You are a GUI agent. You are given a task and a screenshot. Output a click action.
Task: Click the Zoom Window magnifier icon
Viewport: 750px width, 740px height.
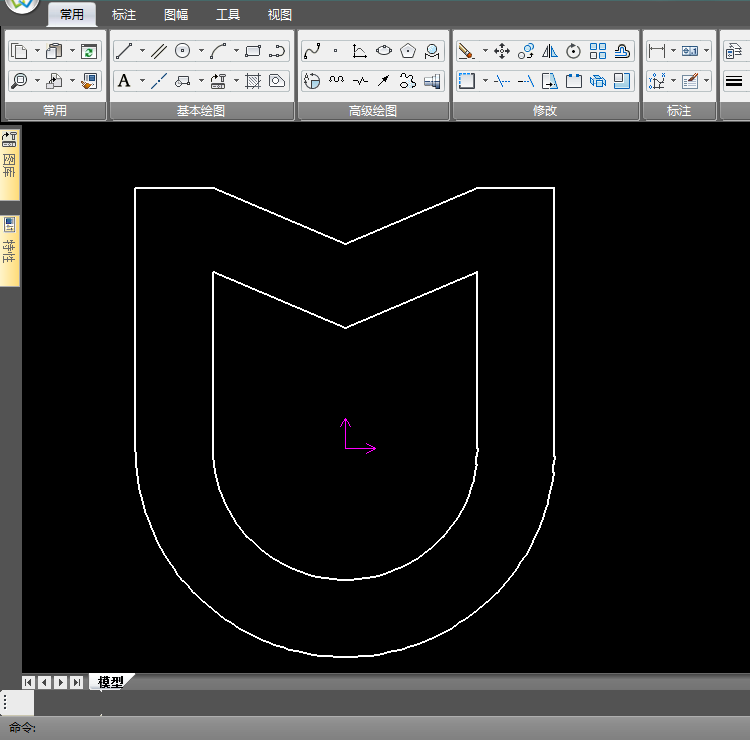click(19, 81)
